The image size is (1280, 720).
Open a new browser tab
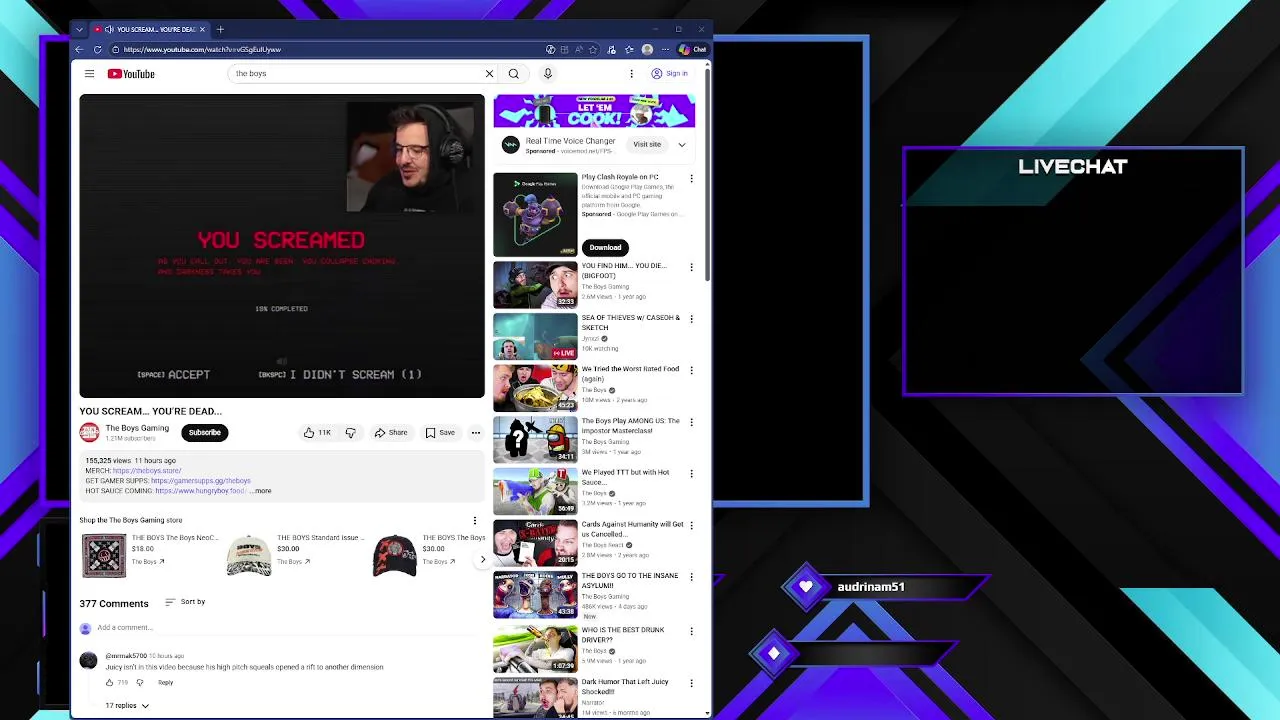220,29
